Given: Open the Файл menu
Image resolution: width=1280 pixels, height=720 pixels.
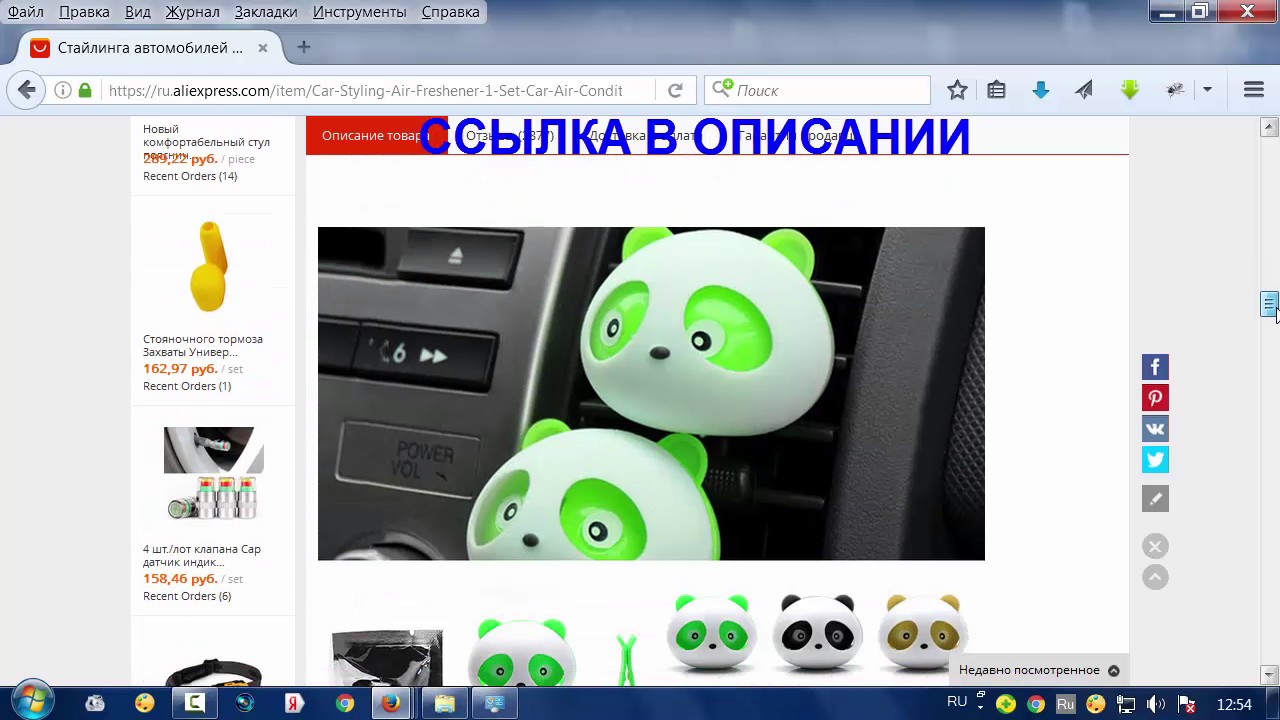Looking at the screenshot, I should click(26, 12).
